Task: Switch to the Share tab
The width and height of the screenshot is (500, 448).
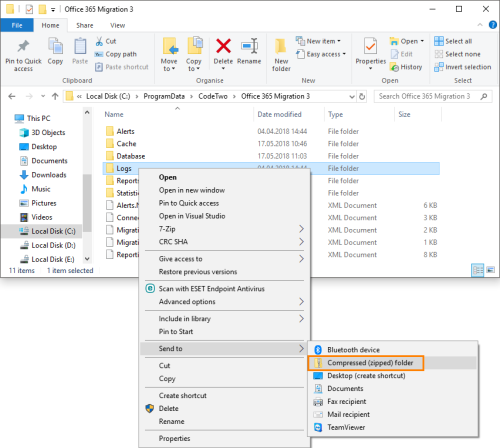Action: 85,25
